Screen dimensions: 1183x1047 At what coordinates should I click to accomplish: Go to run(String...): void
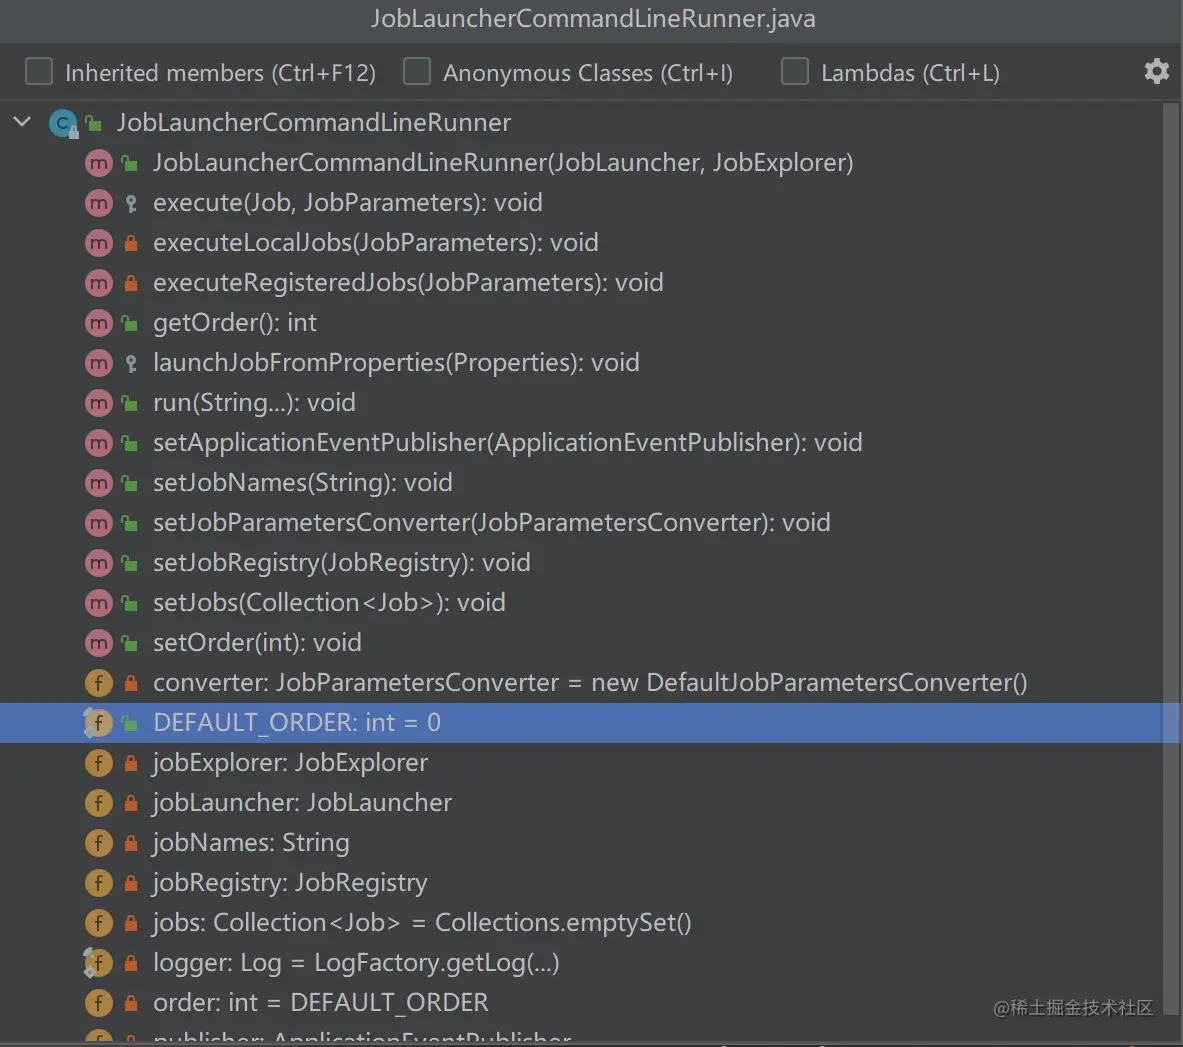(254, 403)
